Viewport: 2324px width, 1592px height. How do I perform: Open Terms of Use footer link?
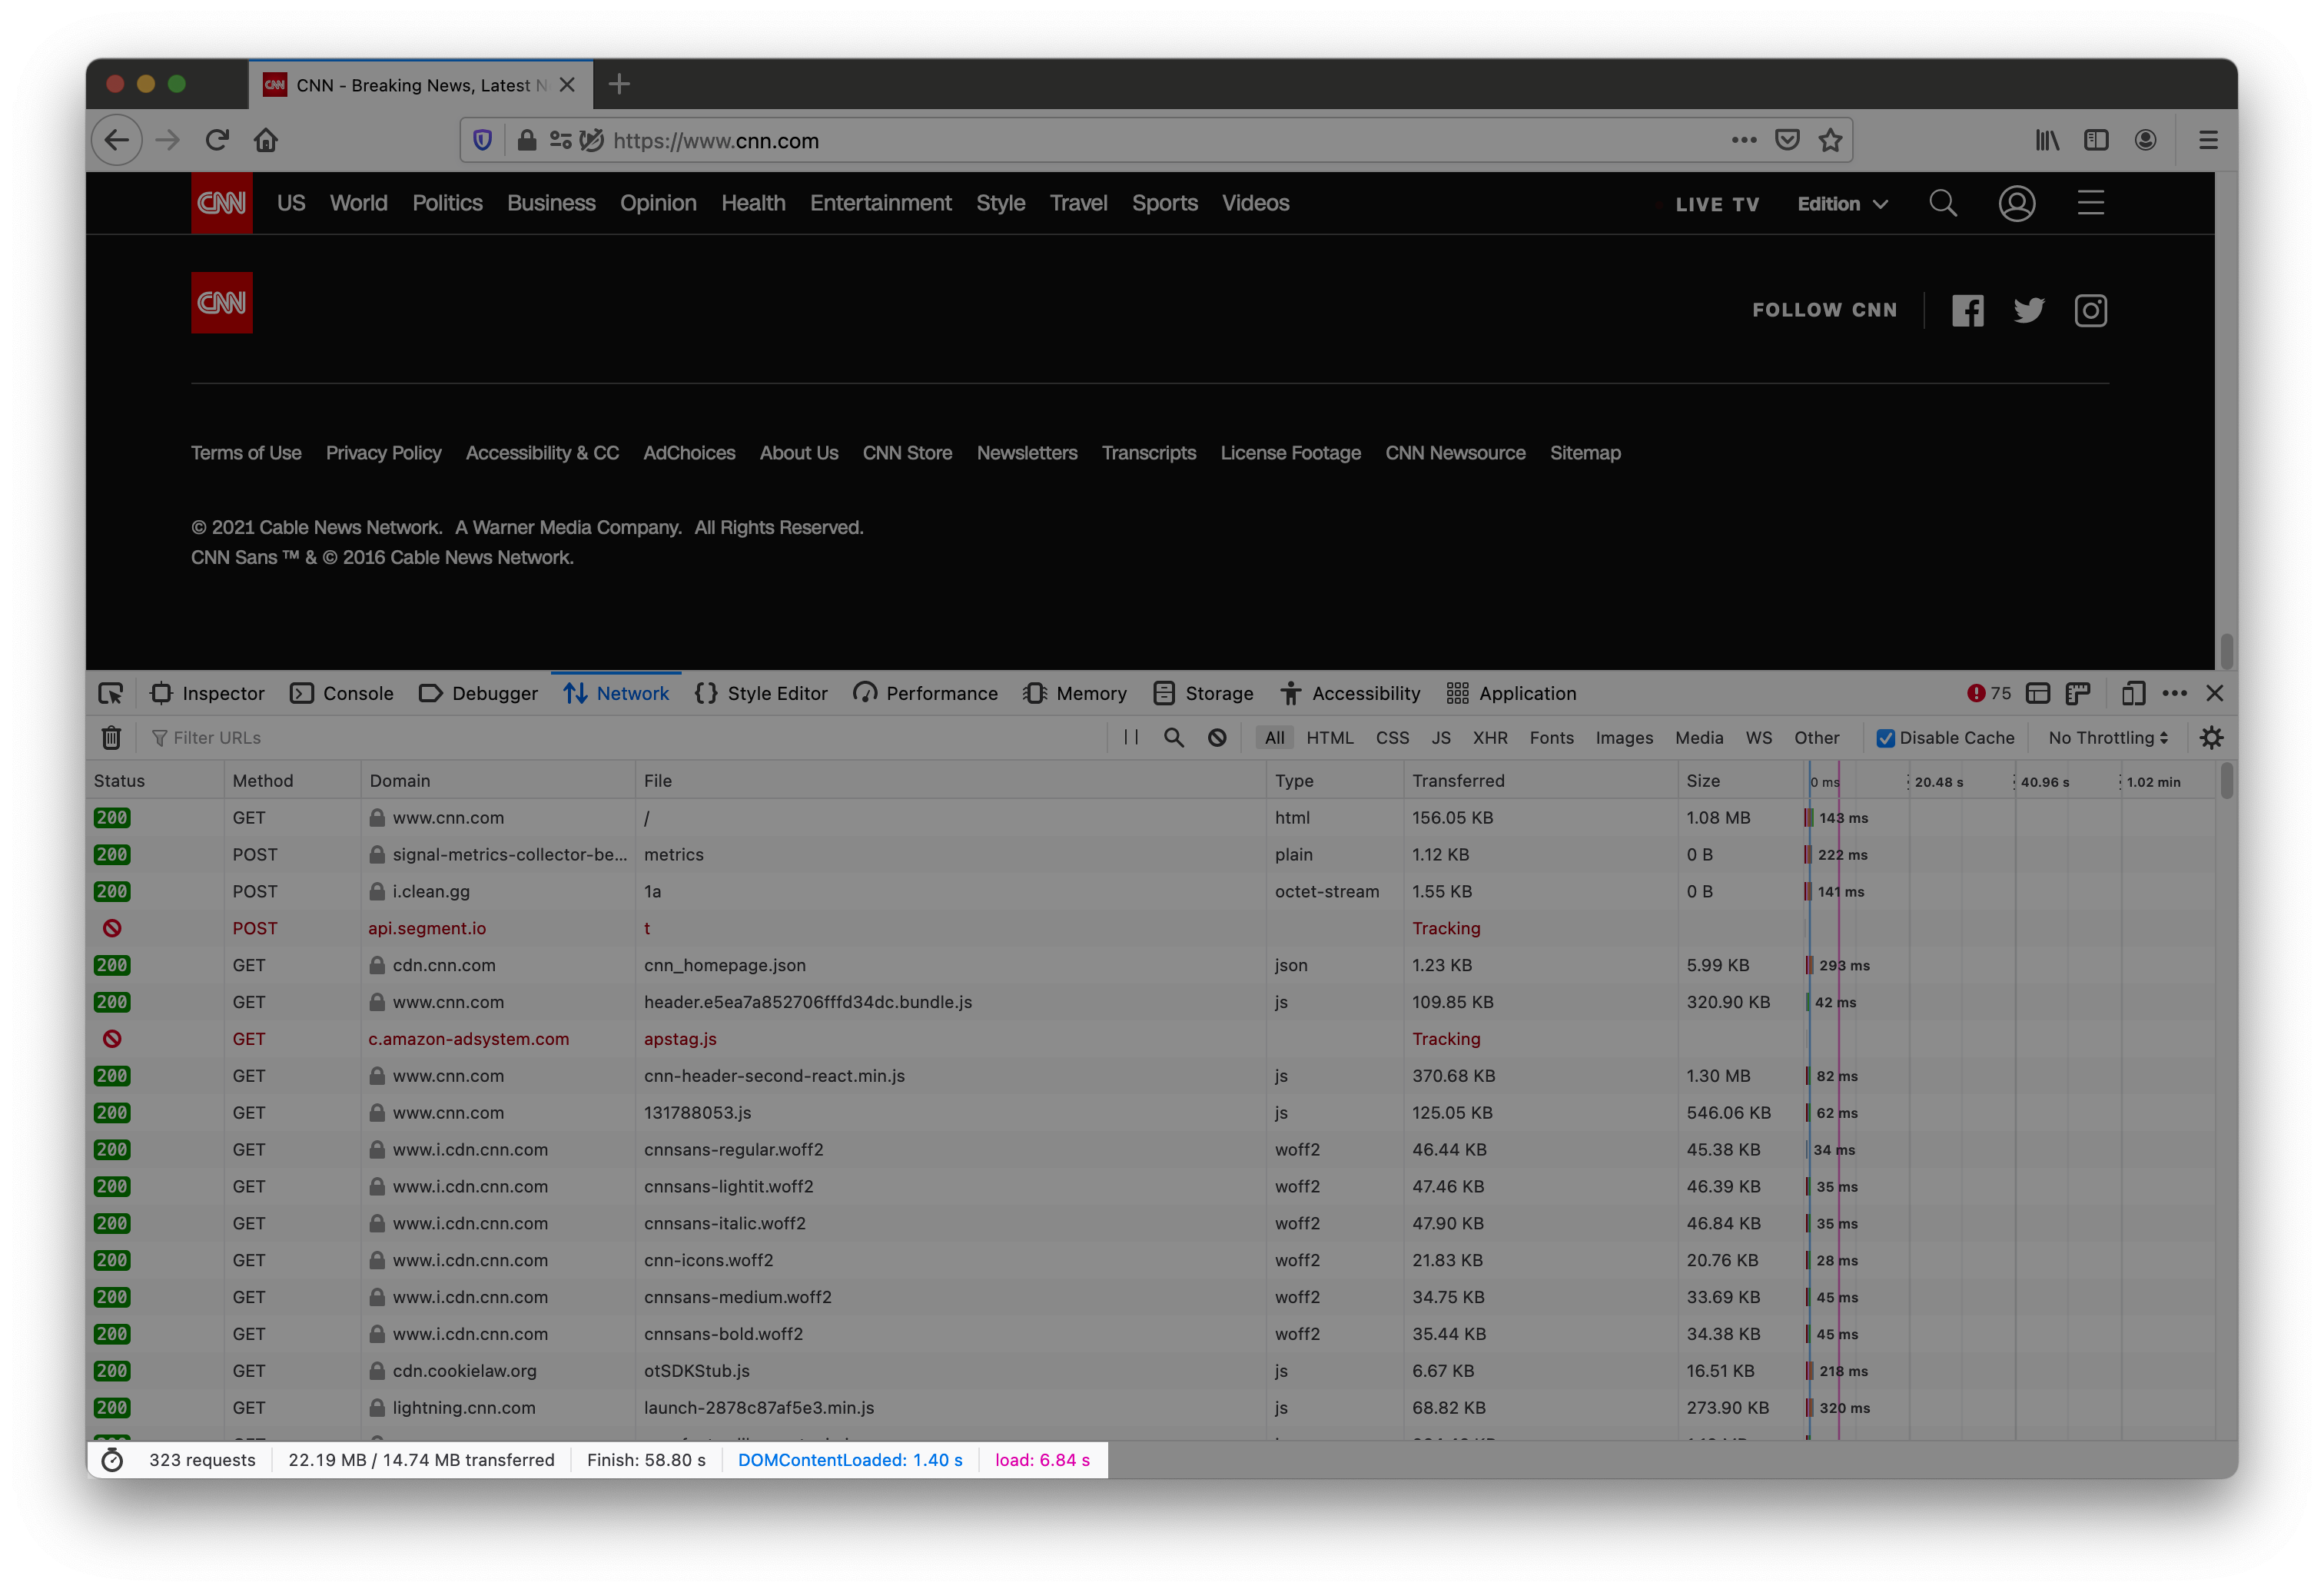tap(246, 453)
